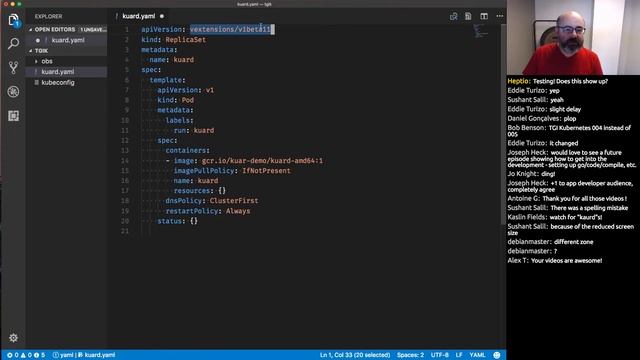Expand the obs folder

pyautogui.click(x=47, y=61)
